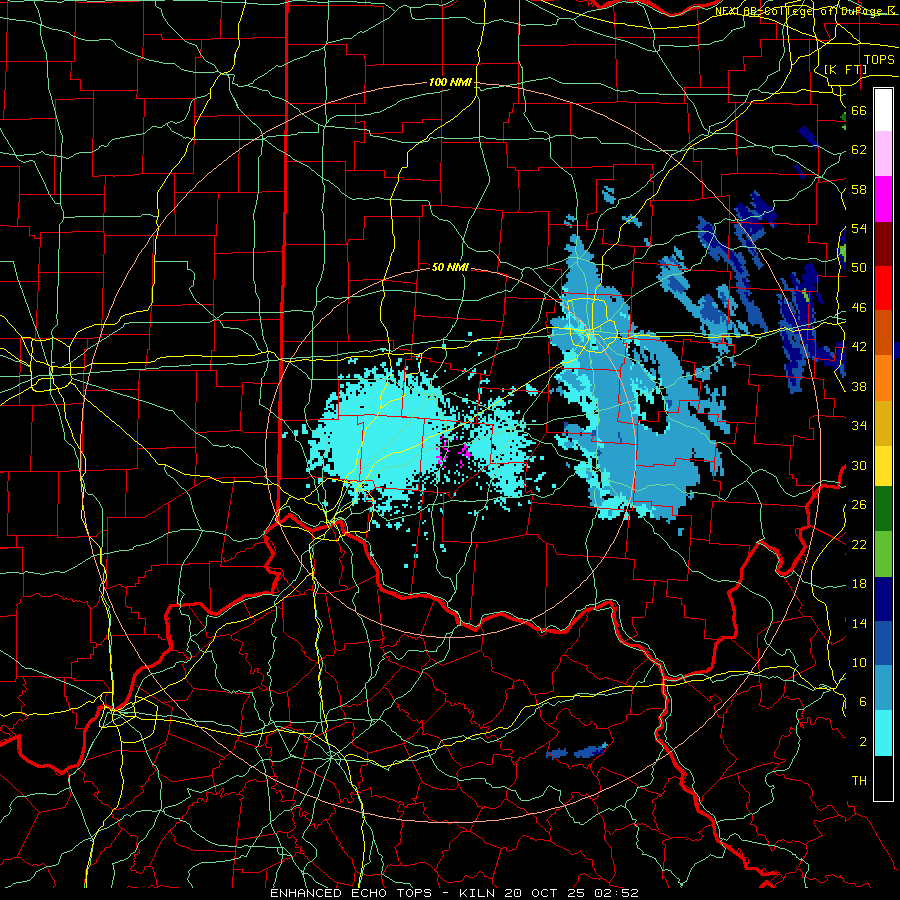The height and width of the screenshot is (900, 900).
Task: Click the "6" legend value
Action: click(x=863, y=702)
